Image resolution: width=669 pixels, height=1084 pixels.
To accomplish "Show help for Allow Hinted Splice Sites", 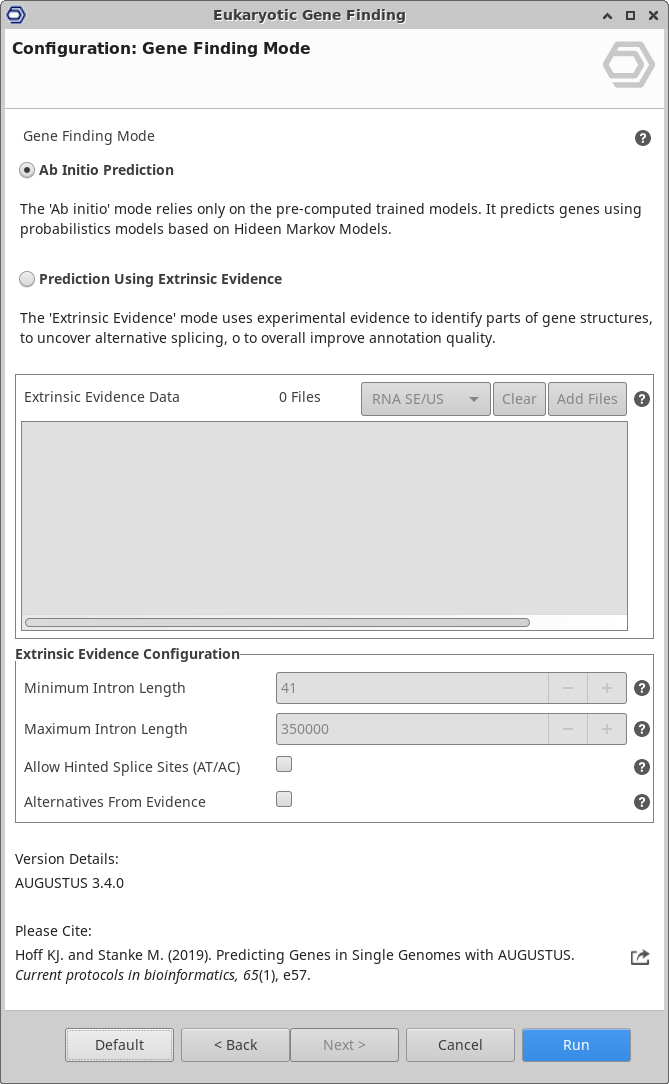I will pos(642,767).
